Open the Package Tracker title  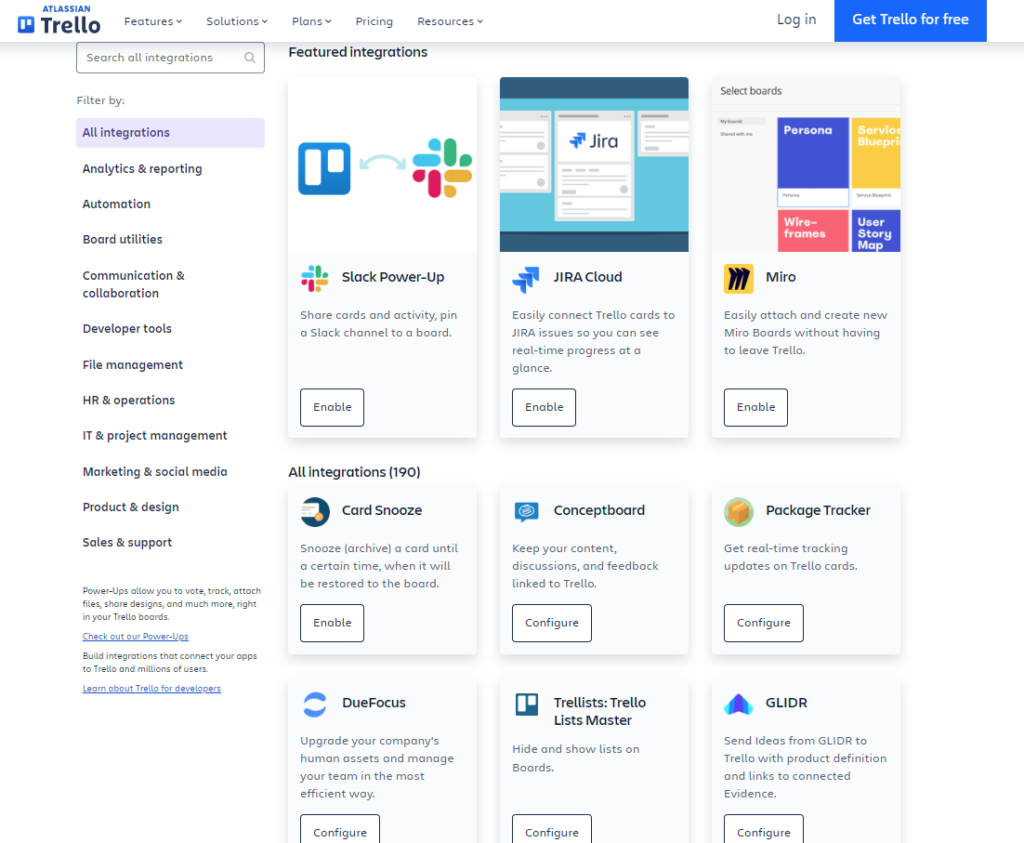[x=818, y=510]
